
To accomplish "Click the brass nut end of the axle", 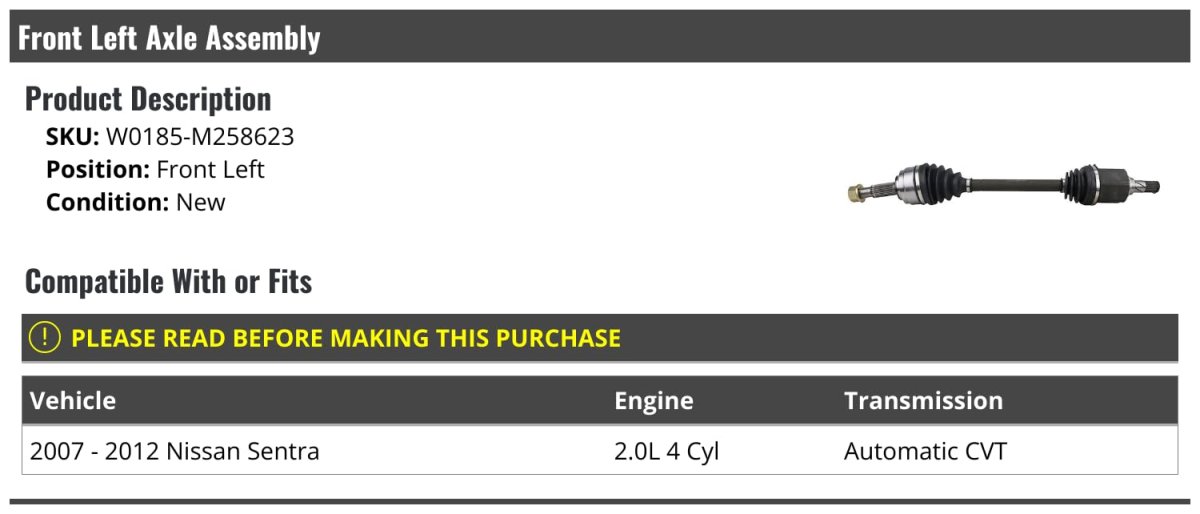I will (857, 191).
